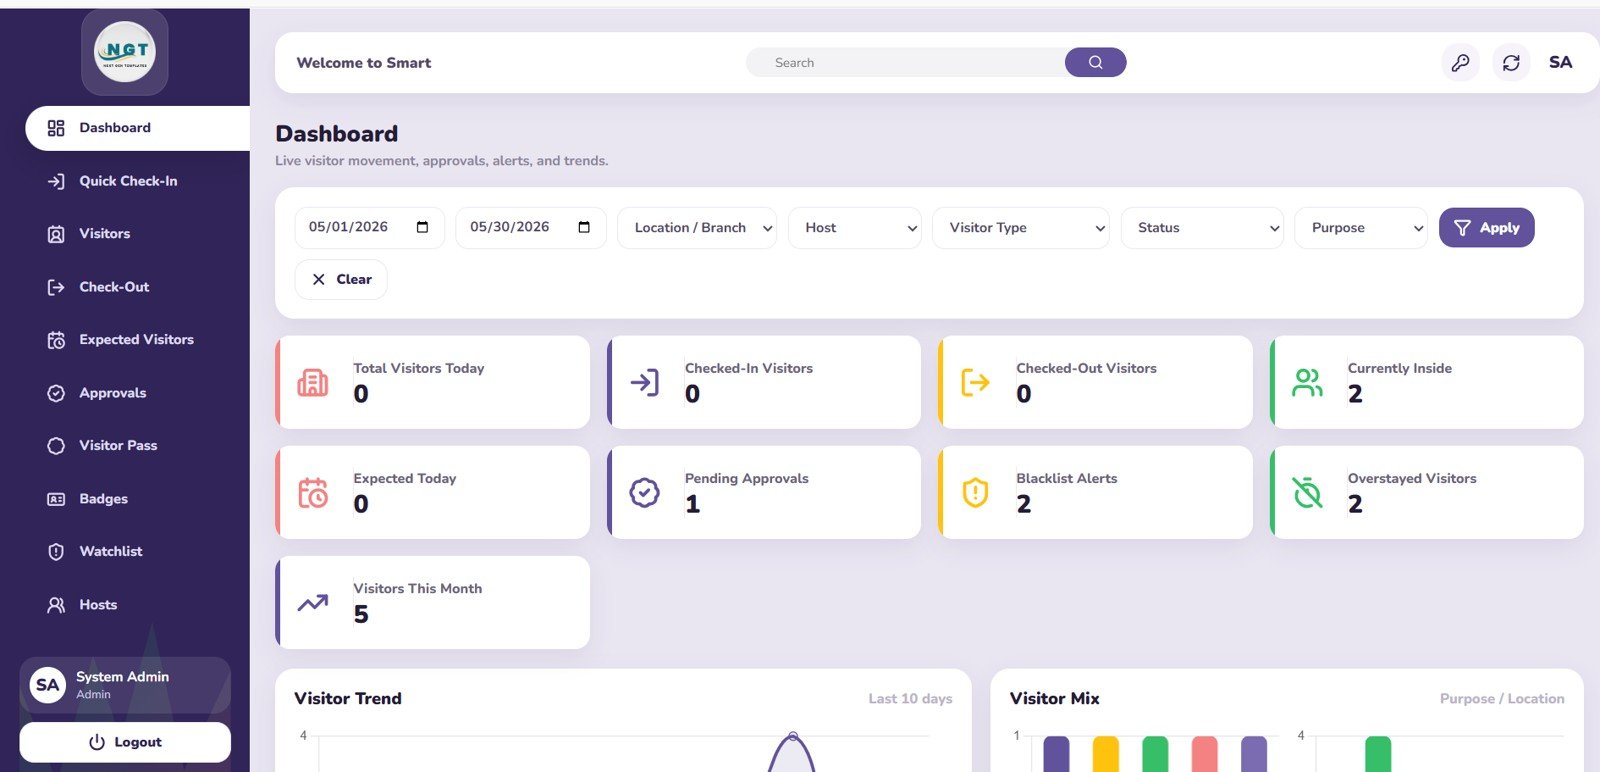
Task: Click the key icon in header
Action: pyautogui.click(x=1460, y=63)
